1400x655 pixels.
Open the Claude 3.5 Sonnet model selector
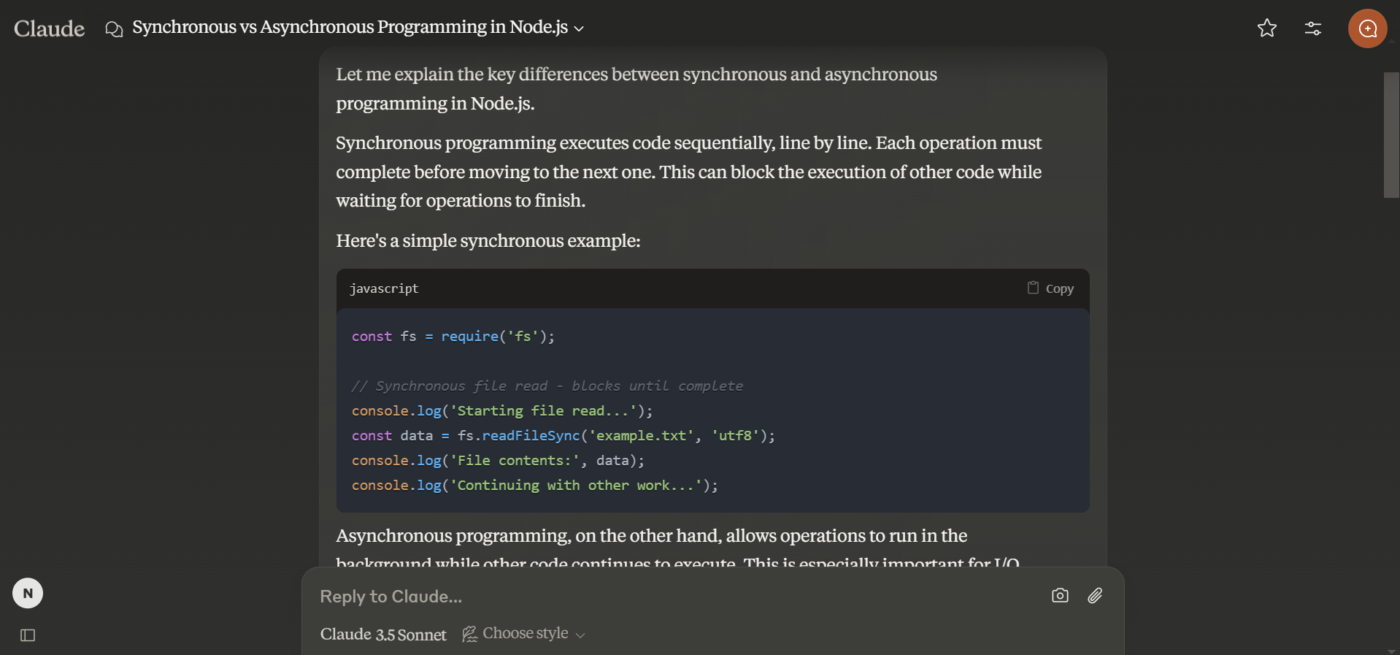[383, 634]
